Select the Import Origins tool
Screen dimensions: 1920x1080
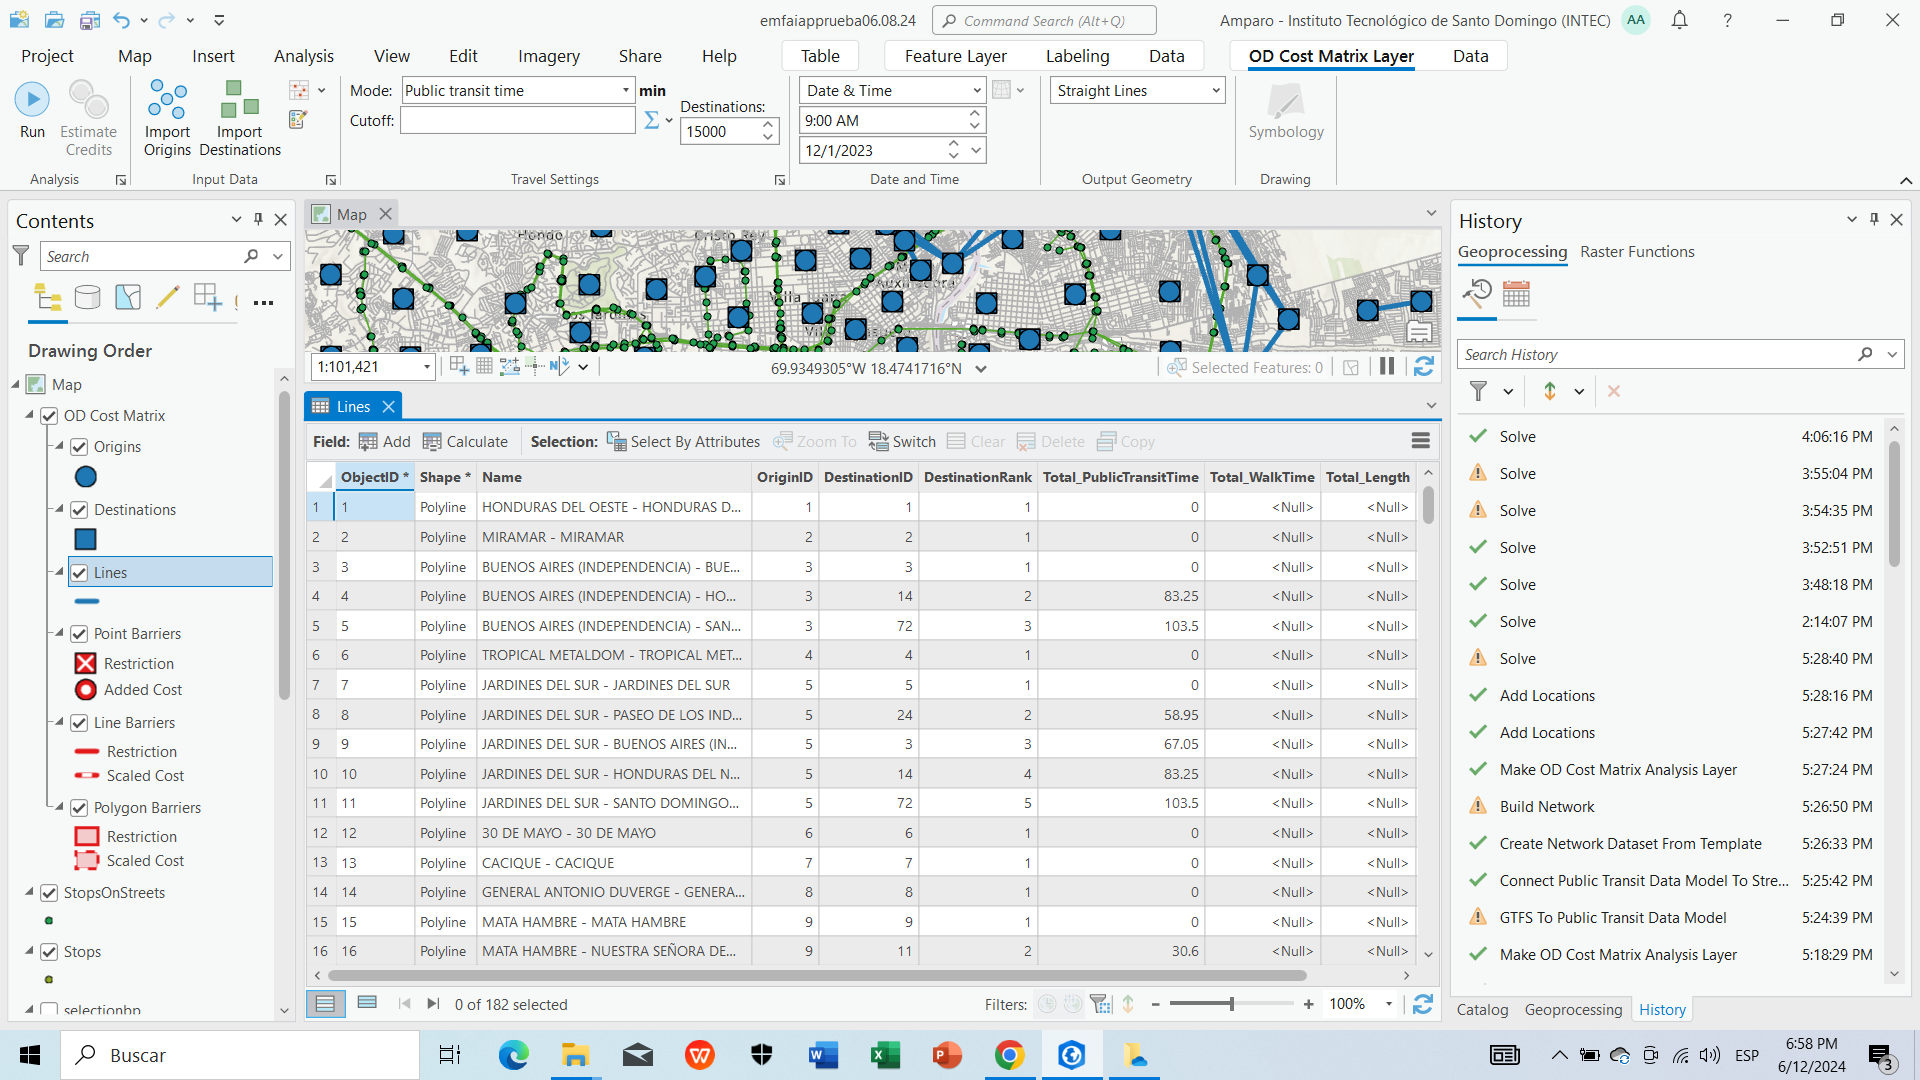(x=167, y=118)
